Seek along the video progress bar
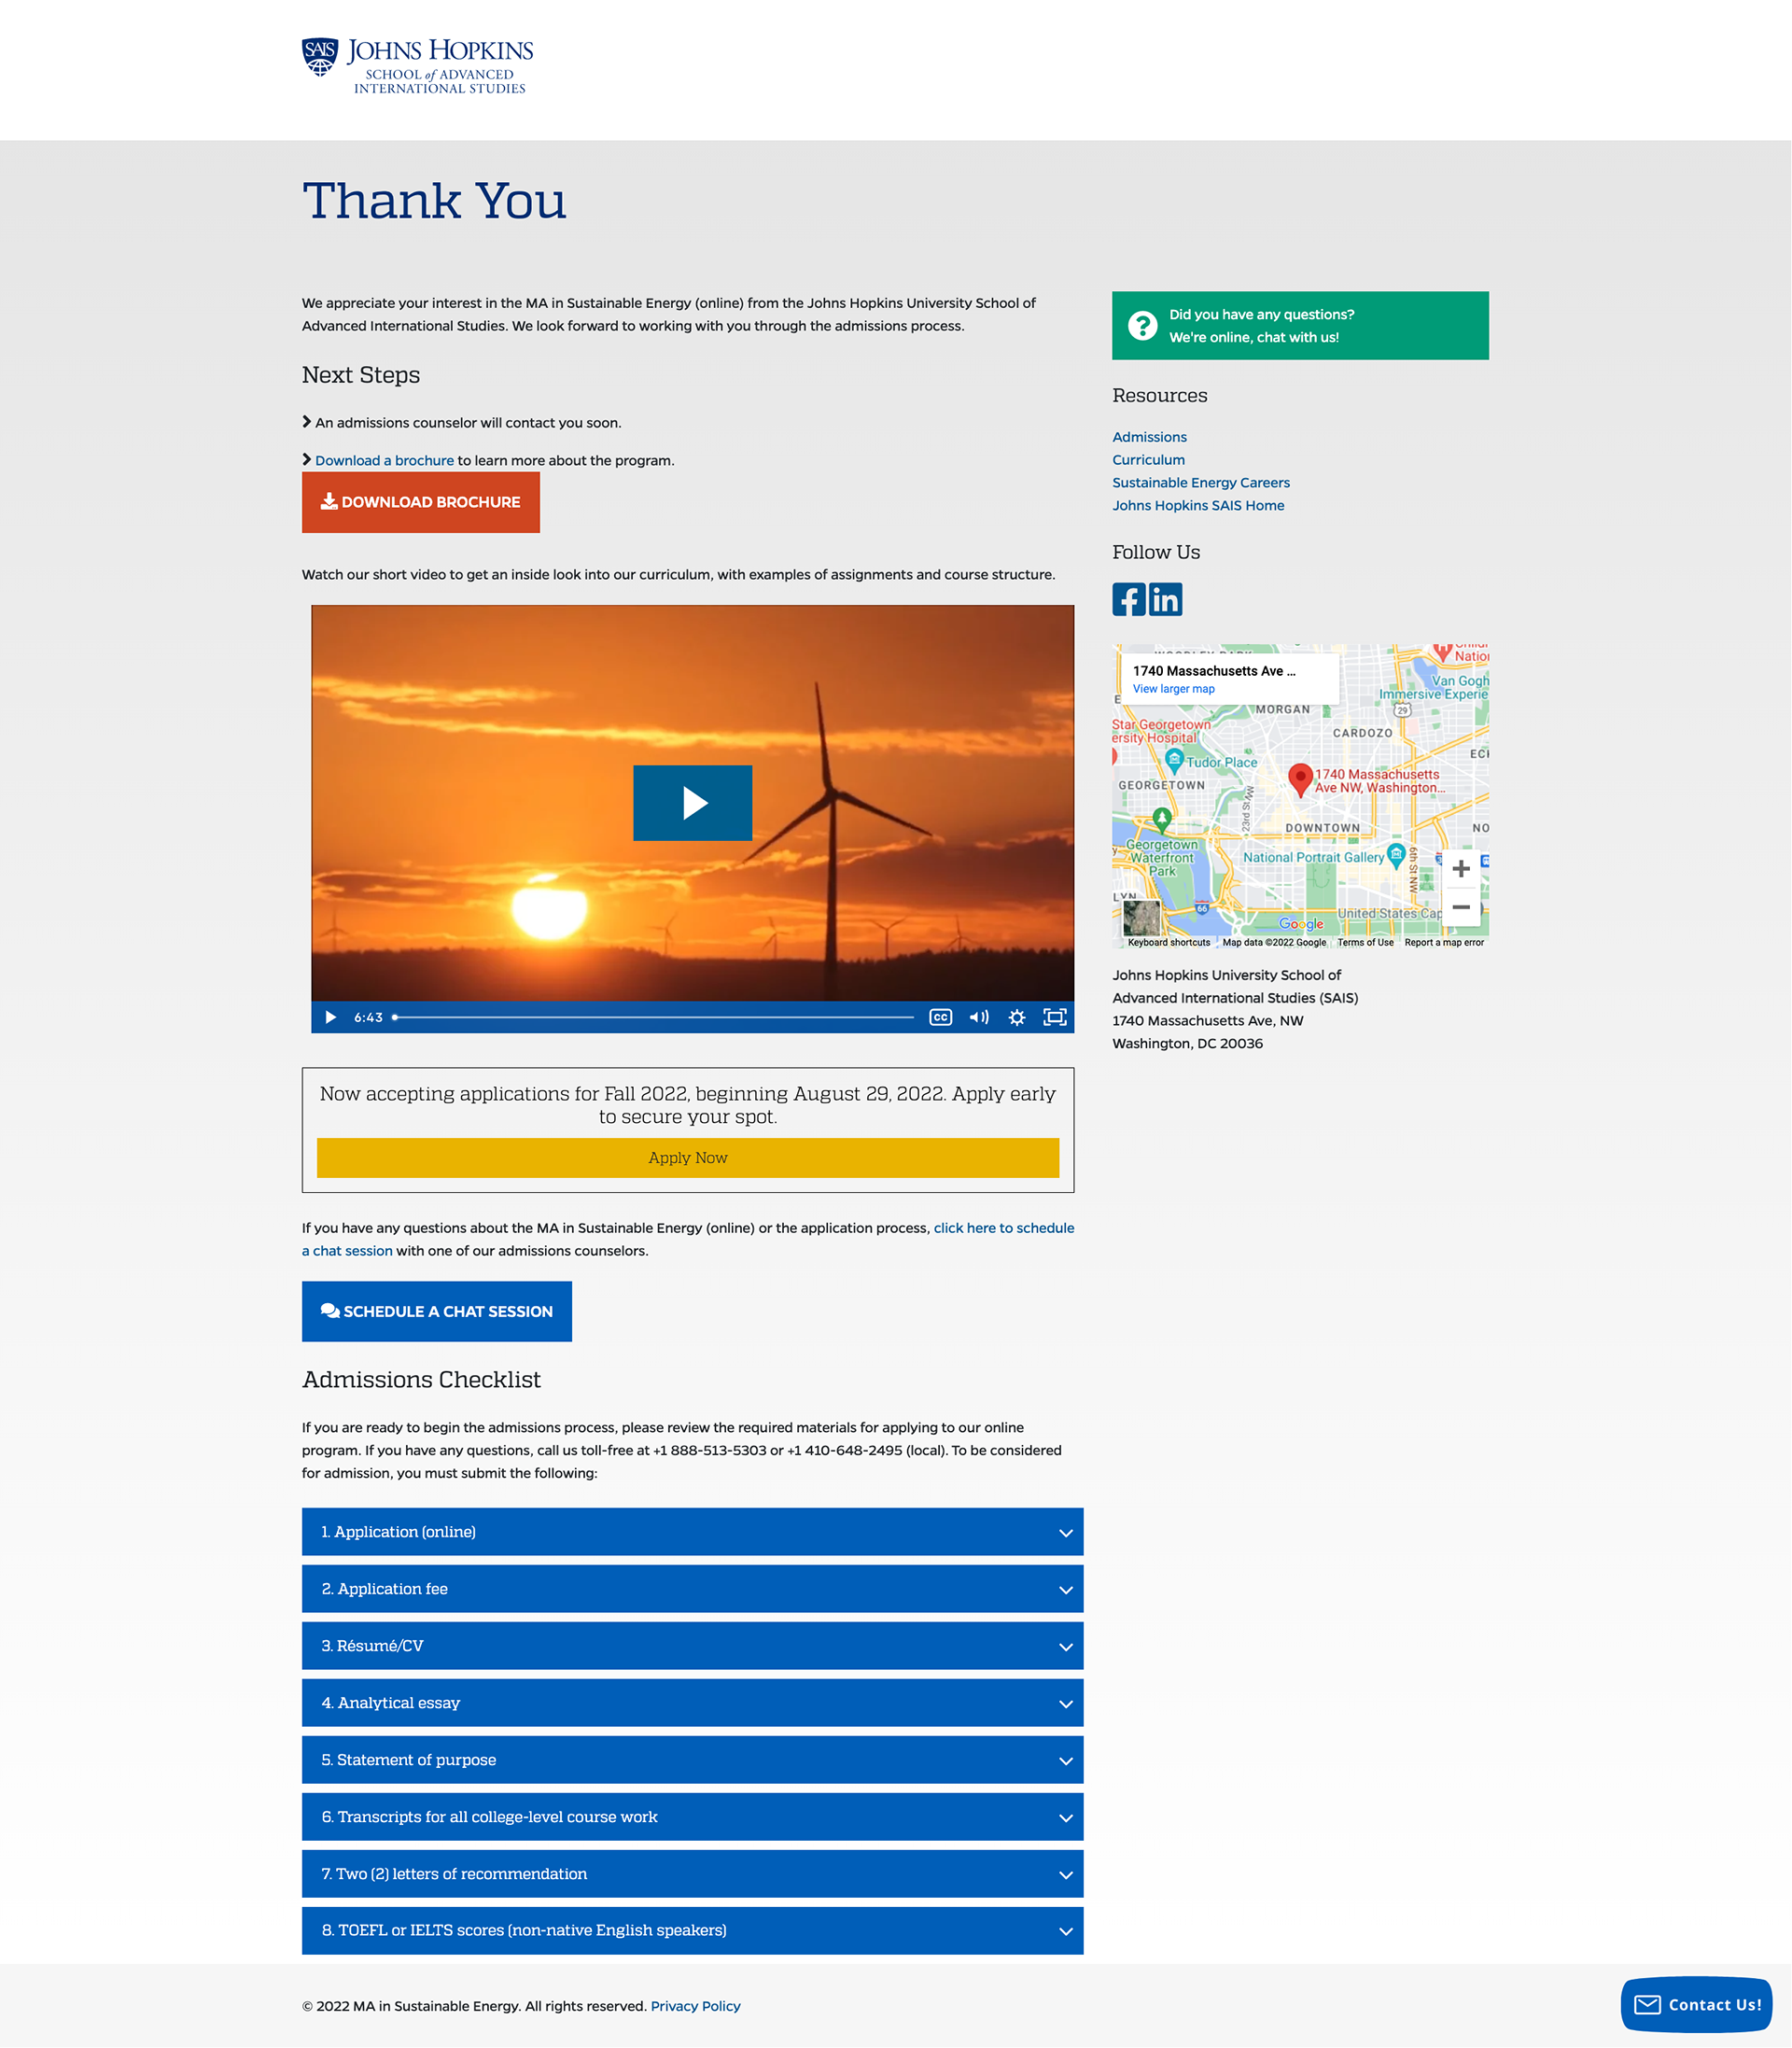 pyautogui.click(x=653, y=1017)
